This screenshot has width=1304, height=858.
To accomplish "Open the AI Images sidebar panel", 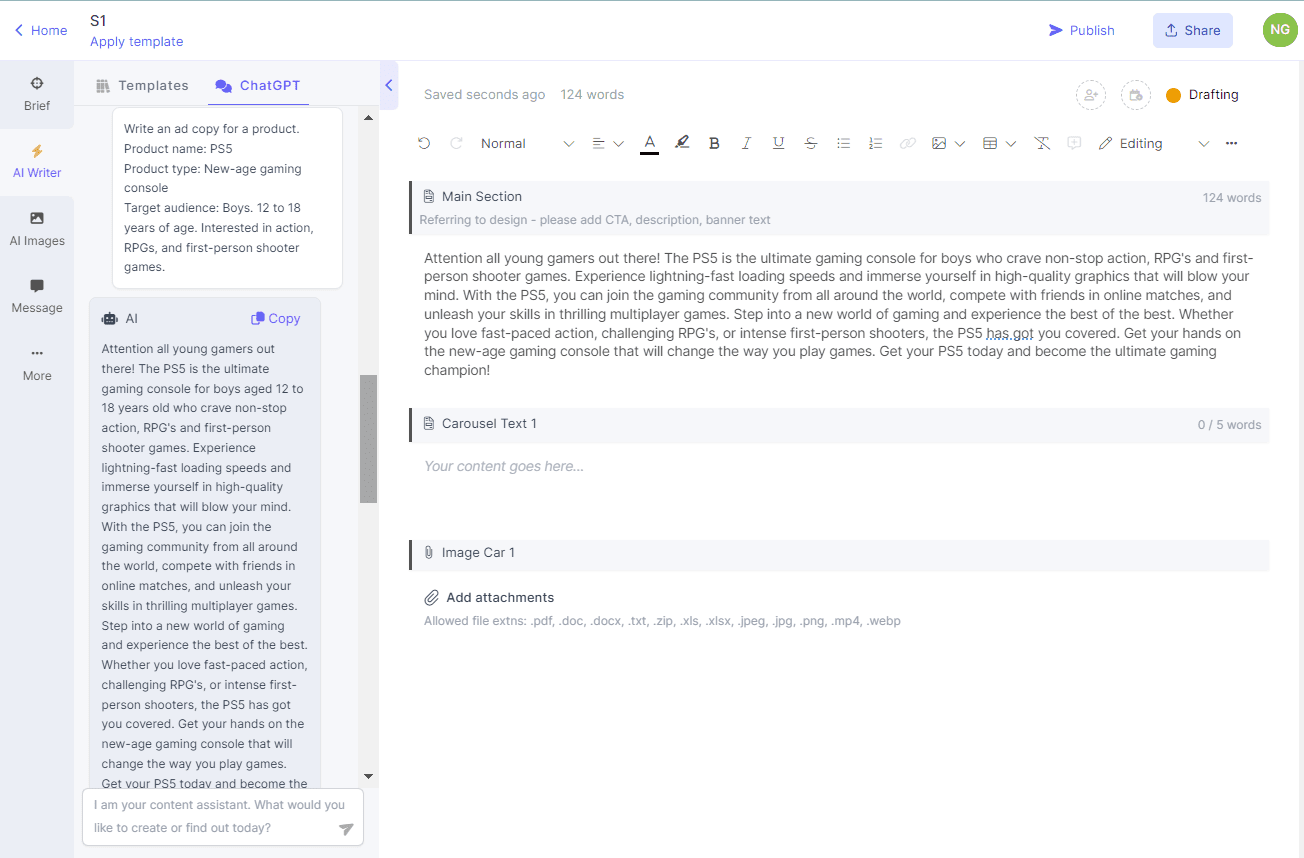I will point(37,229).
